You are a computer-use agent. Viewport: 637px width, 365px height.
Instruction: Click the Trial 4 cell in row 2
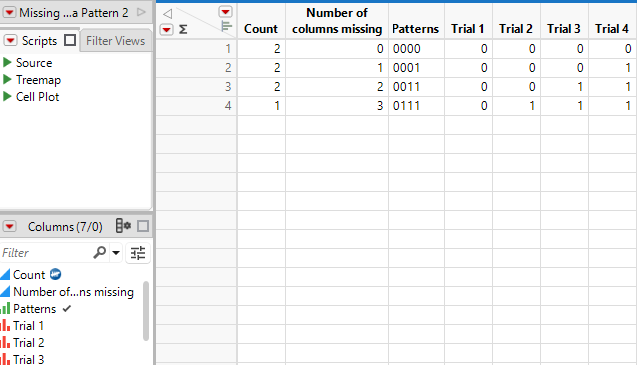pyautogui.click(x=612, y=68)
